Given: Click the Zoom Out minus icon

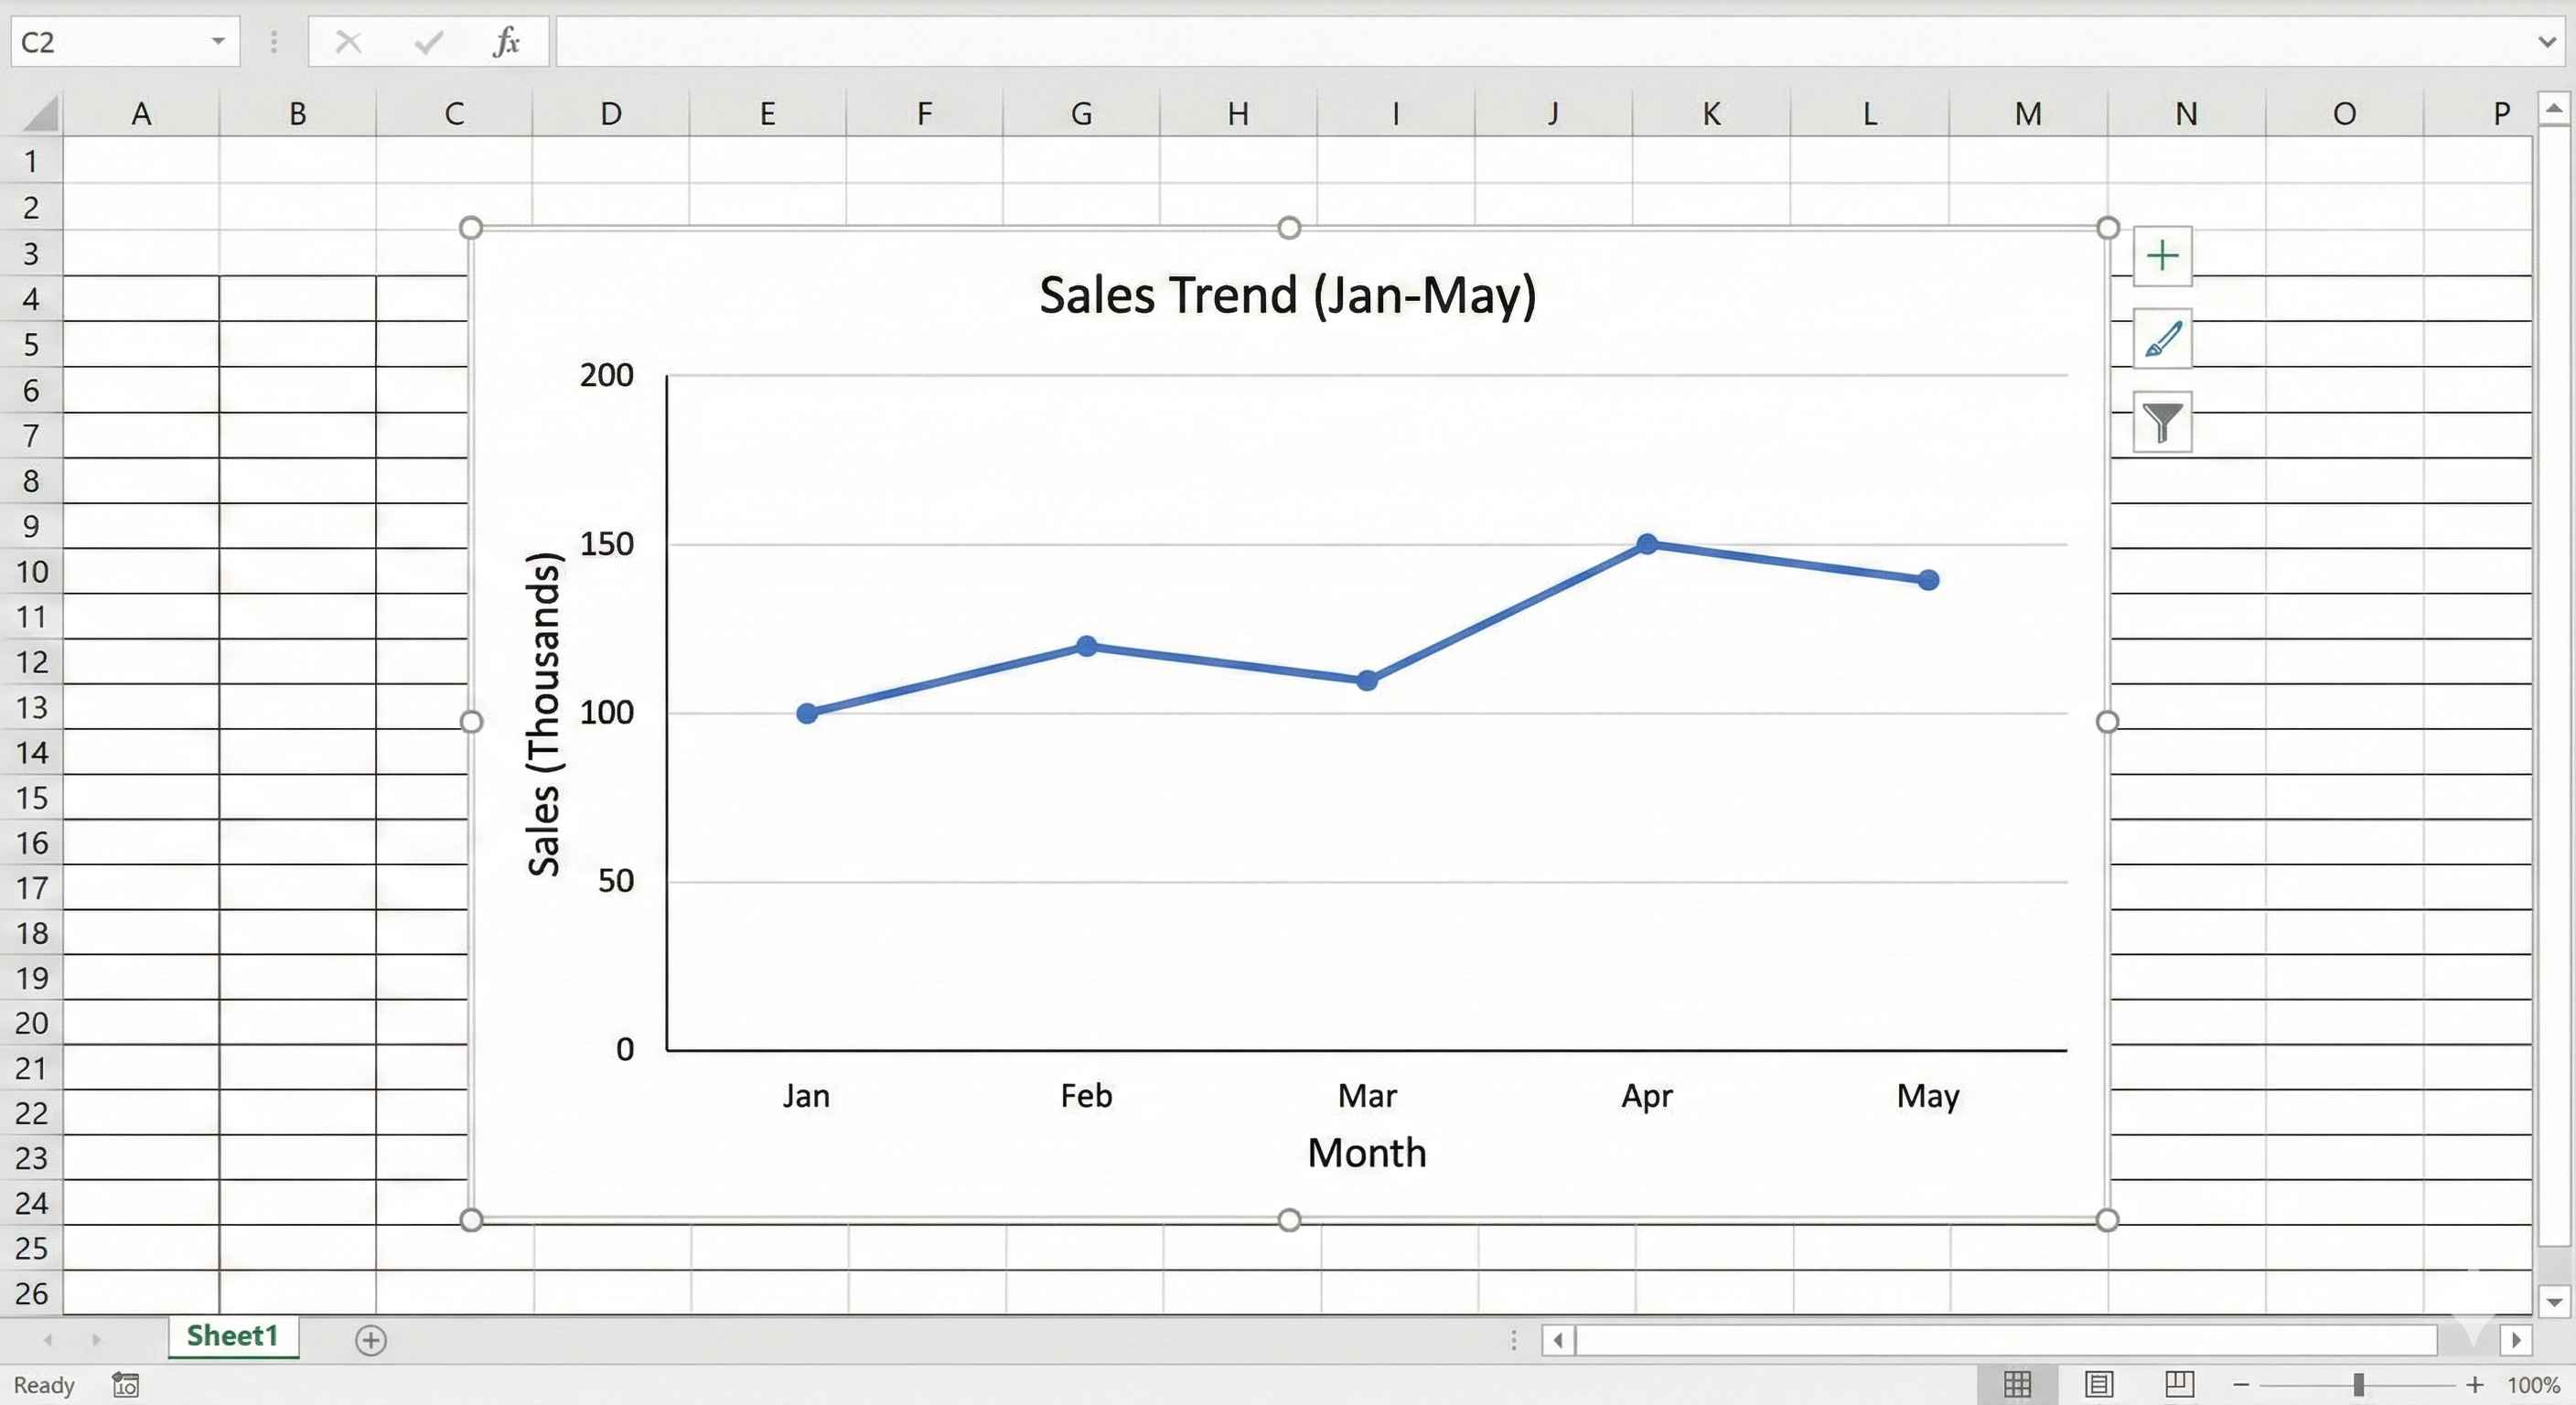Looking at the screenshot, I should [2241, 1385].
